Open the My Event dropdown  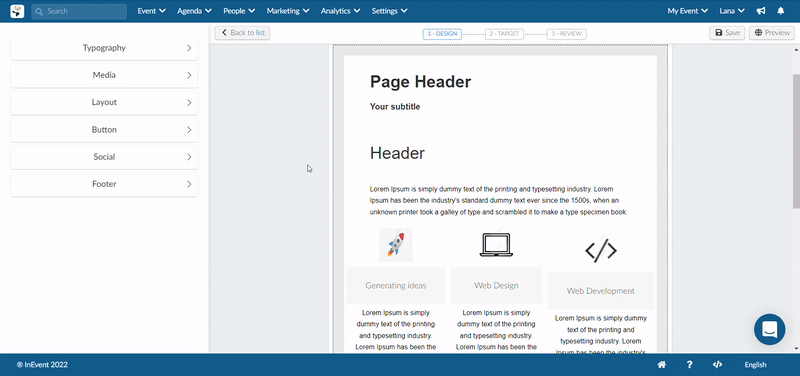point(688,11)
